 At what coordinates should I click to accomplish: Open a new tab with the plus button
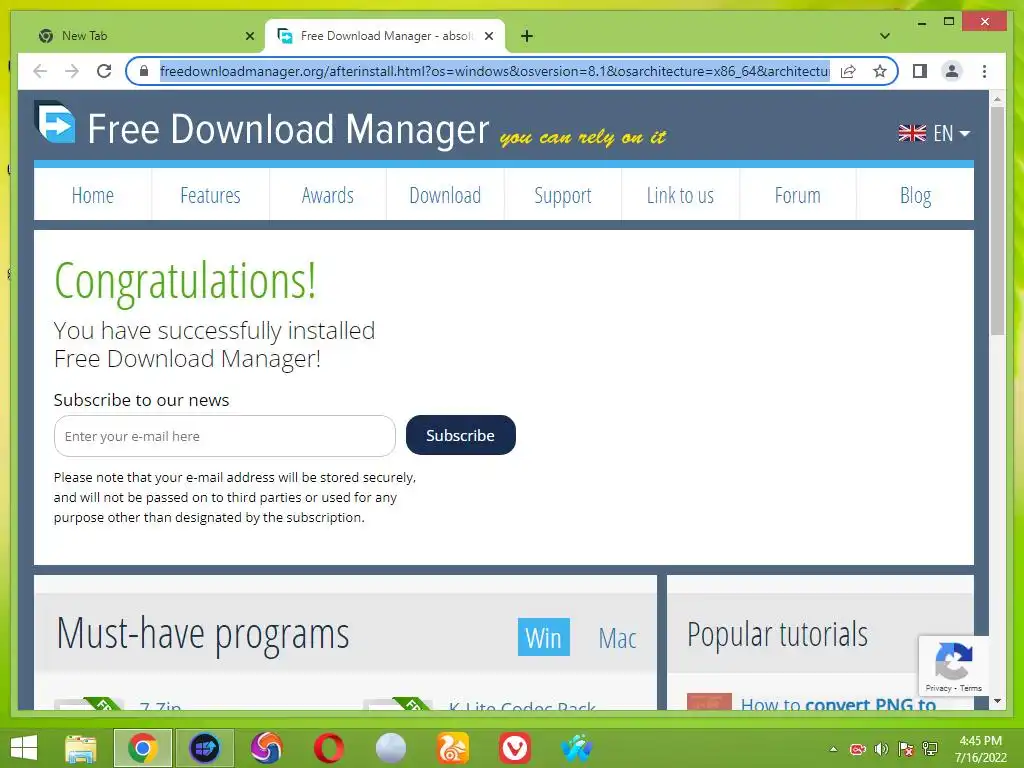[527, 36]
